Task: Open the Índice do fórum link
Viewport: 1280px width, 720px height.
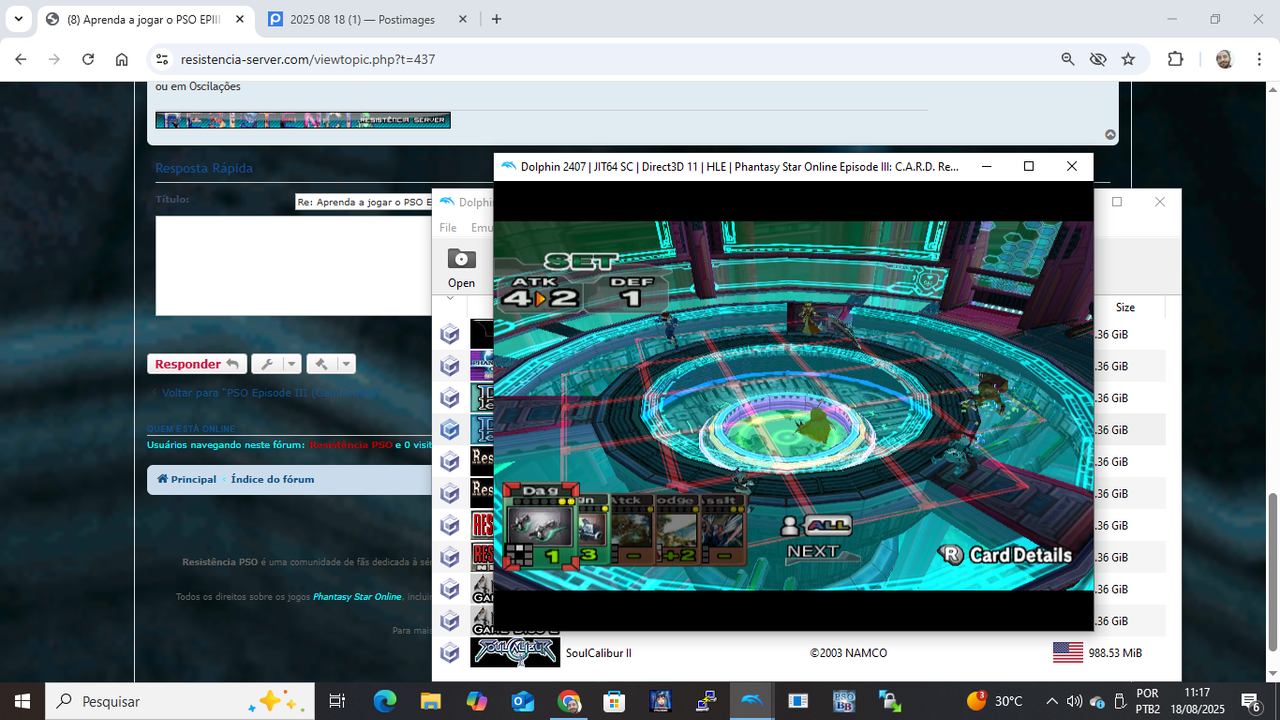Action: tap(272, 479)
